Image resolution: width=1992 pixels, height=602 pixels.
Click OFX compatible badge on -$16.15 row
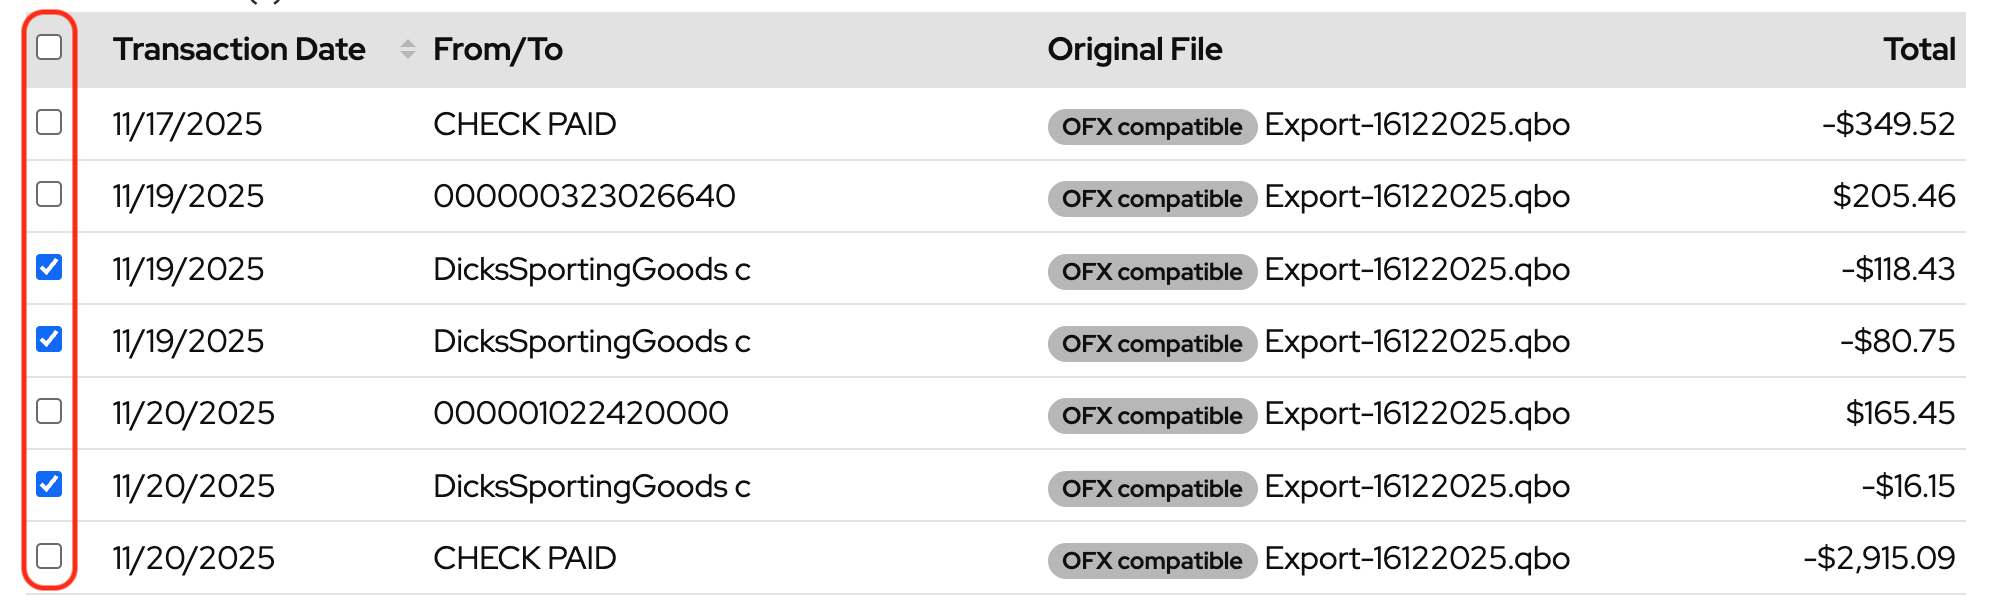(1151, 489)
